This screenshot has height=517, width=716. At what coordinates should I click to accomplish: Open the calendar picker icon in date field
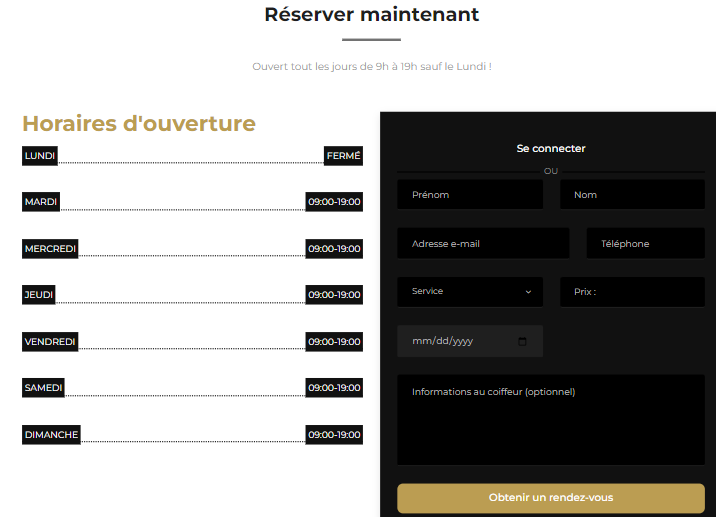click(522, 341)
